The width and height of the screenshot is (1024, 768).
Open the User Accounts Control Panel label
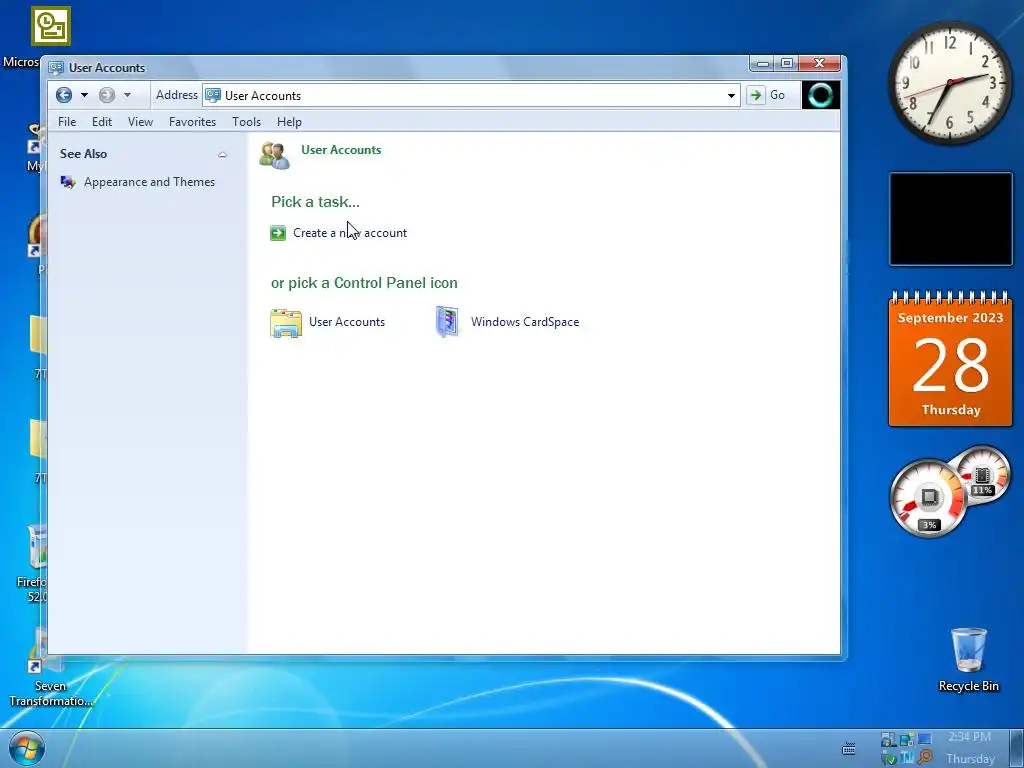click(x=347, y=322)
